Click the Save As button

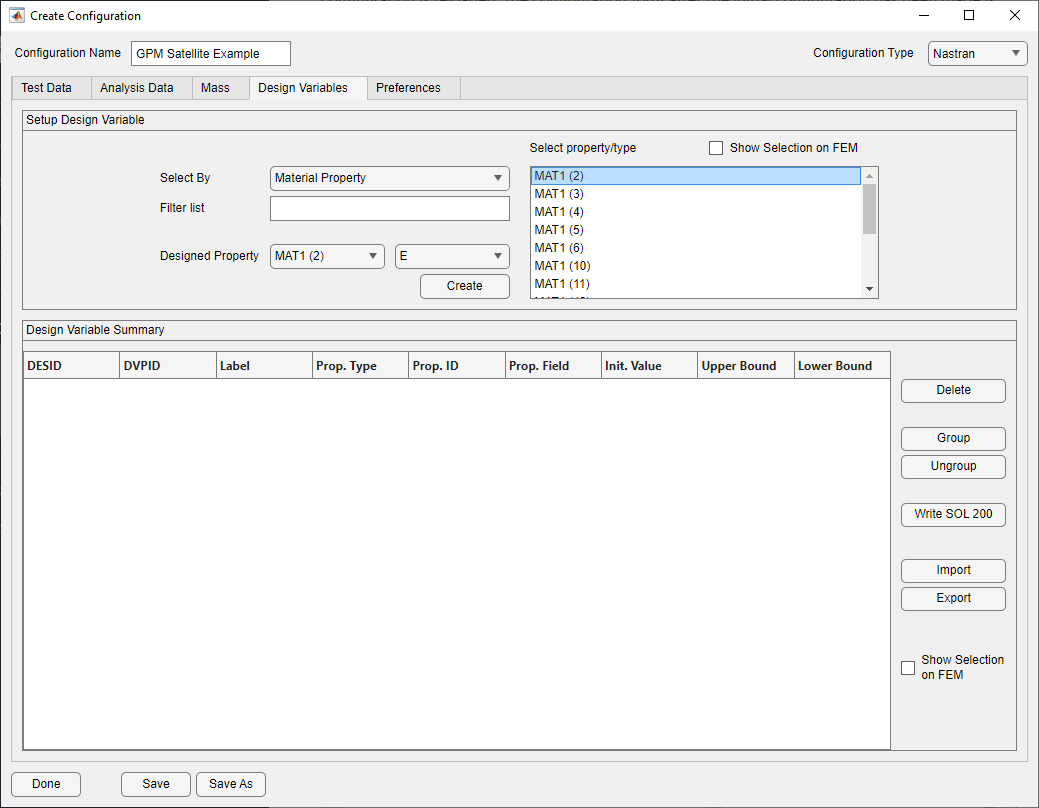coord(231,784)
